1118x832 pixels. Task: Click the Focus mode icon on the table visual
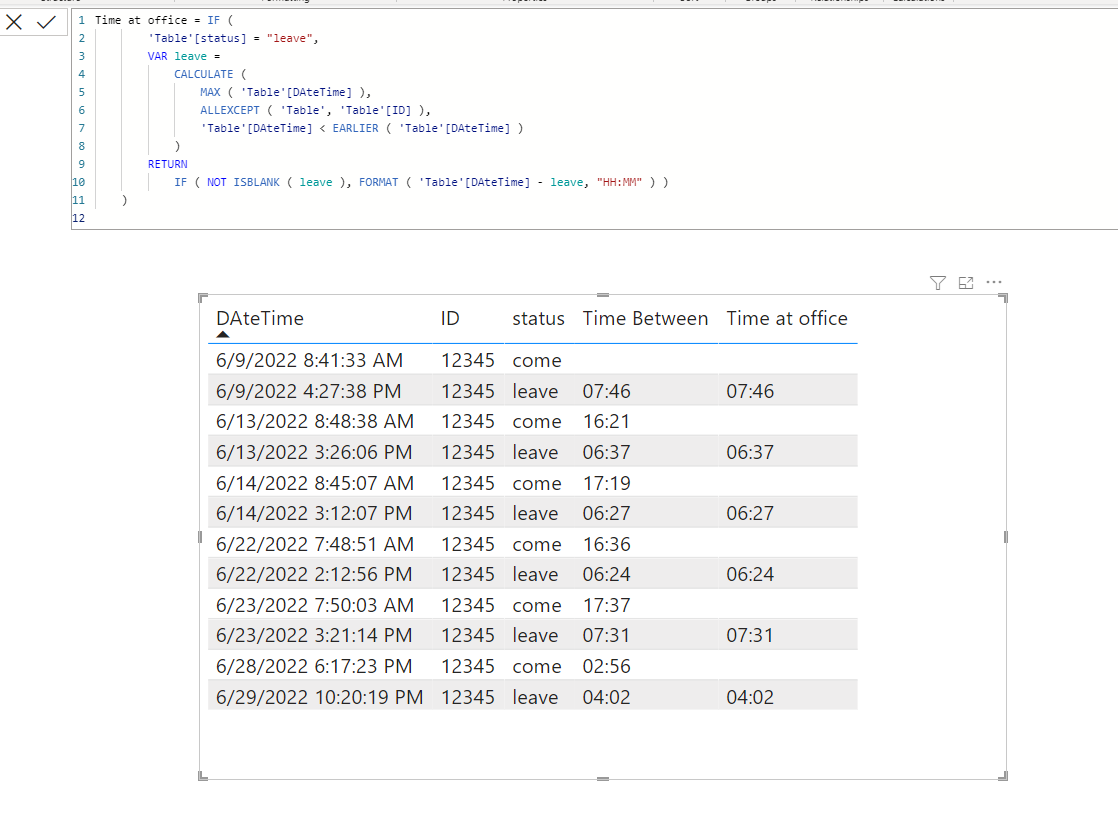click(965, 283)
